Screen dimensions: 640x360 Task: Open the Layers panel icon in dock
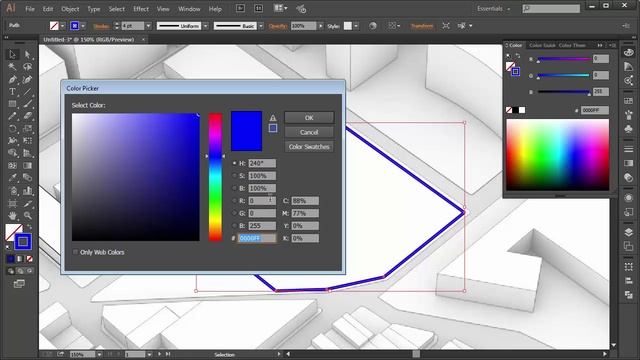(629, 232)
